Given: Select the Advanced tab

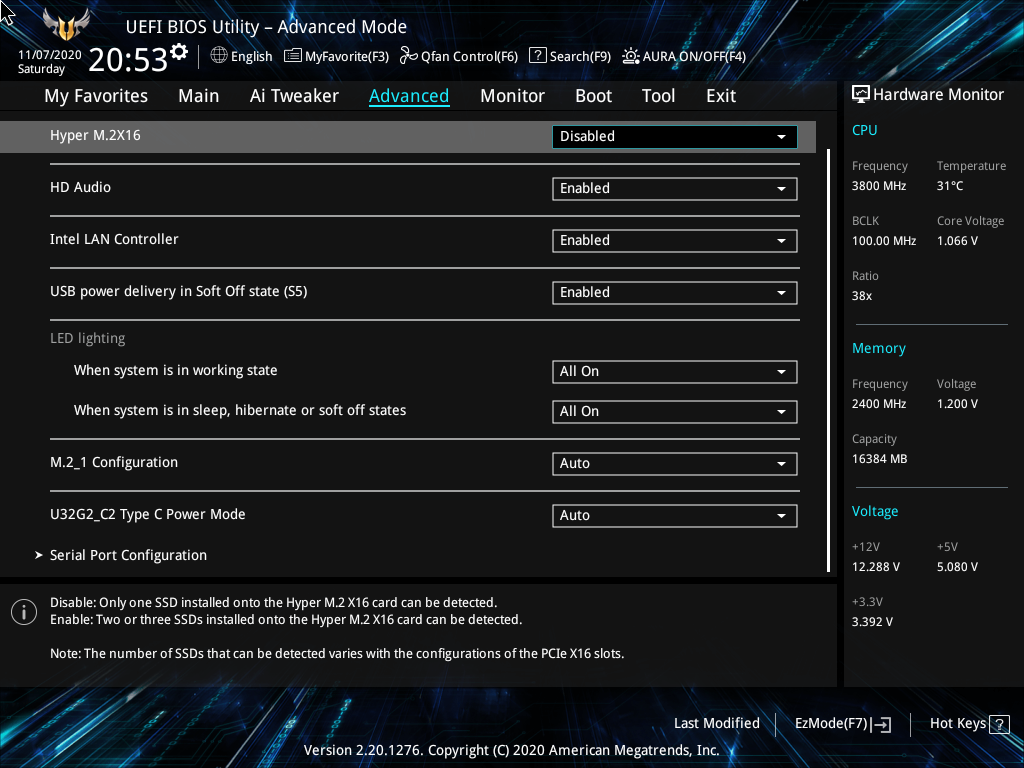Looking at the screenshot, I should [x=409, y=96].
